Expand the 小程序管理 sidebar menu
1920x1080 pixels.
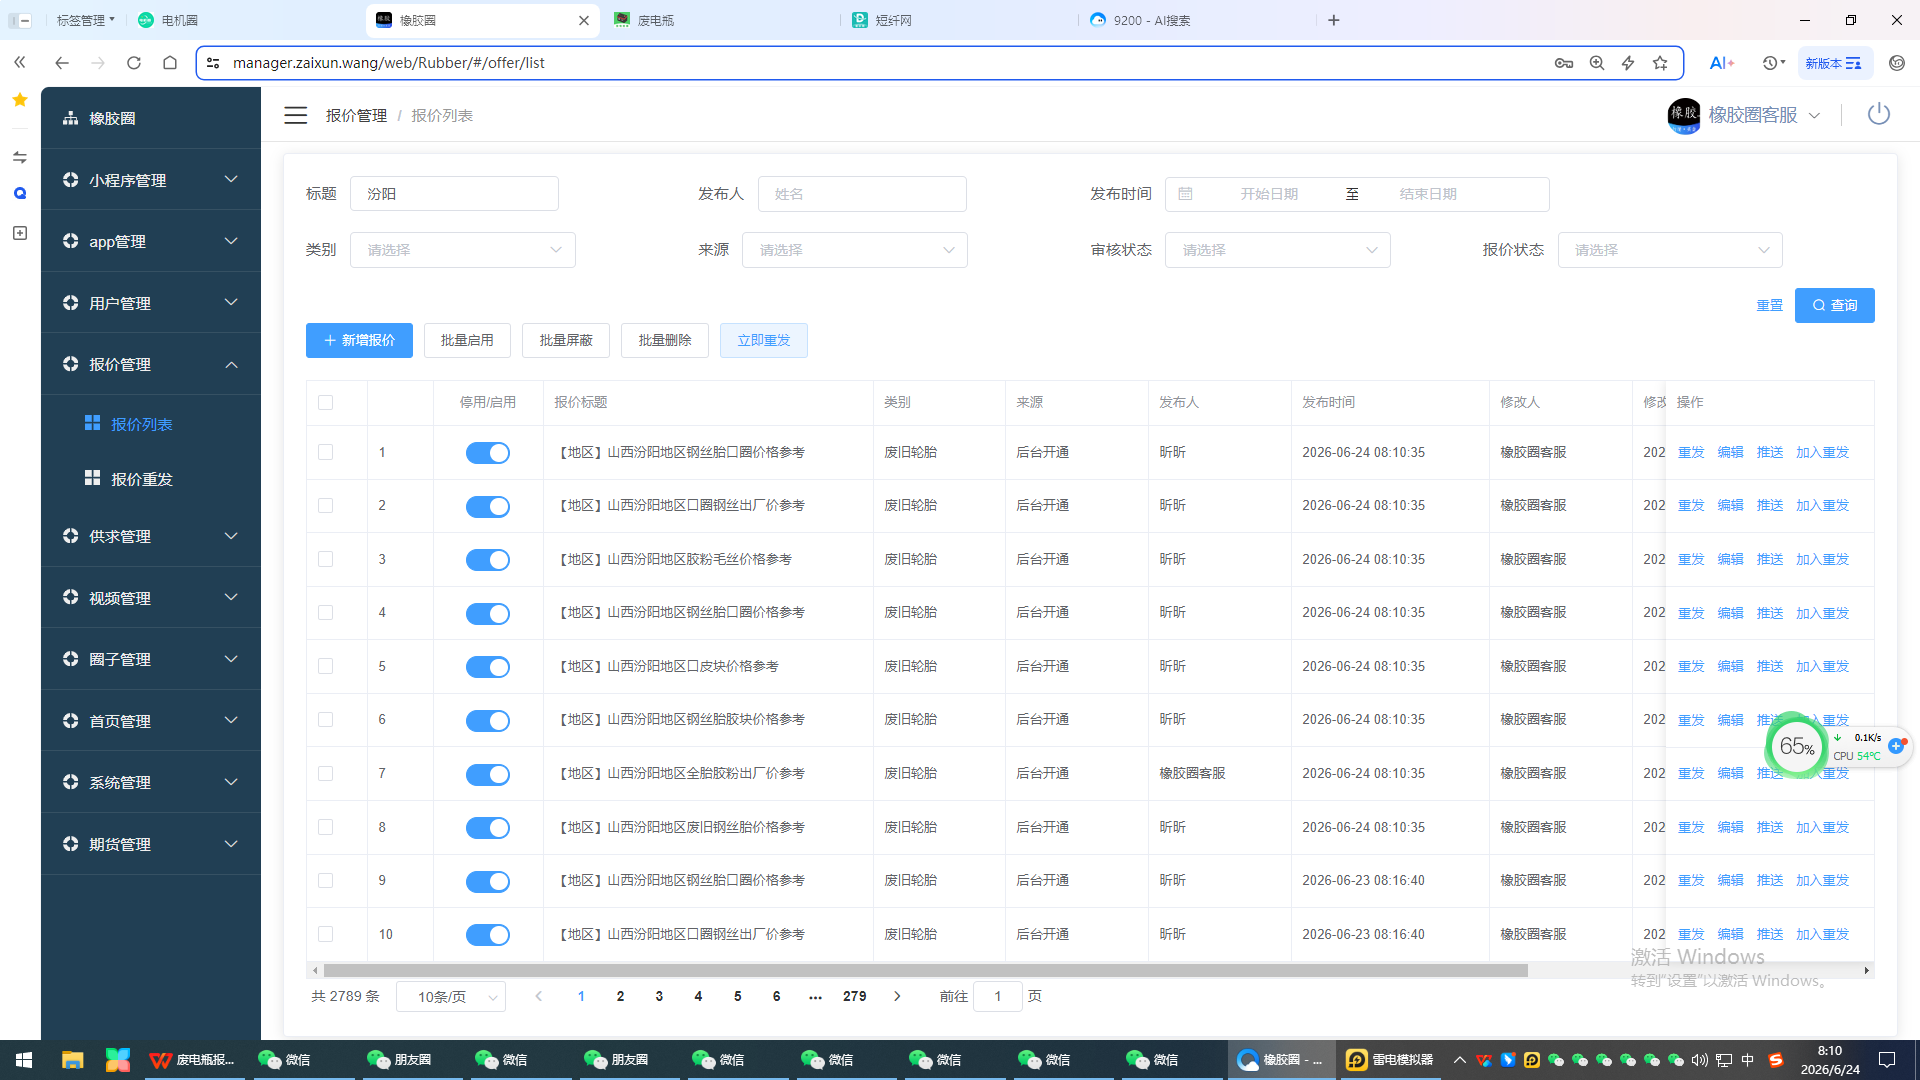(151, 180)
